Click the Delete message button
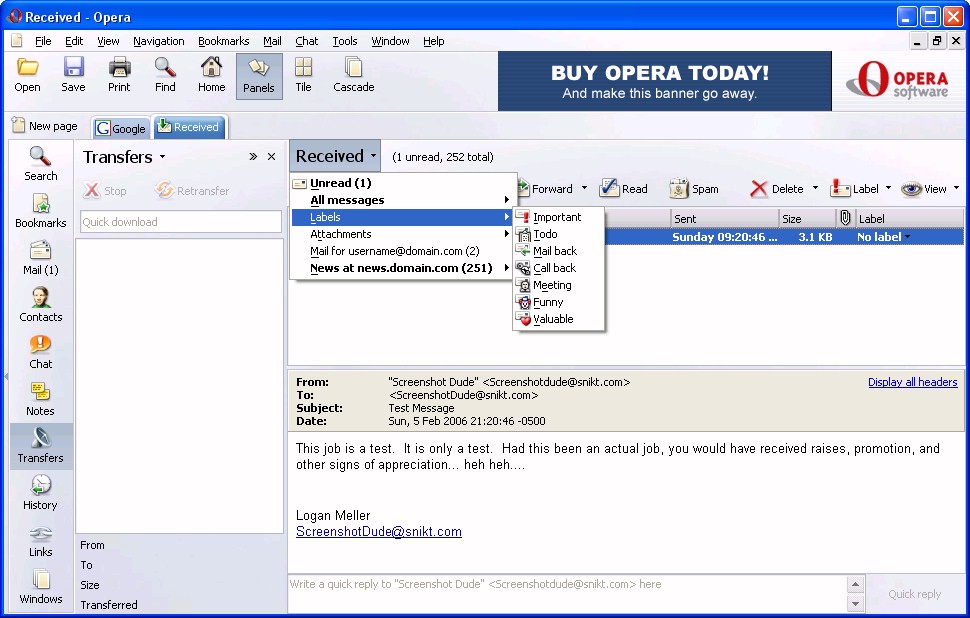 tap(776, 189)
